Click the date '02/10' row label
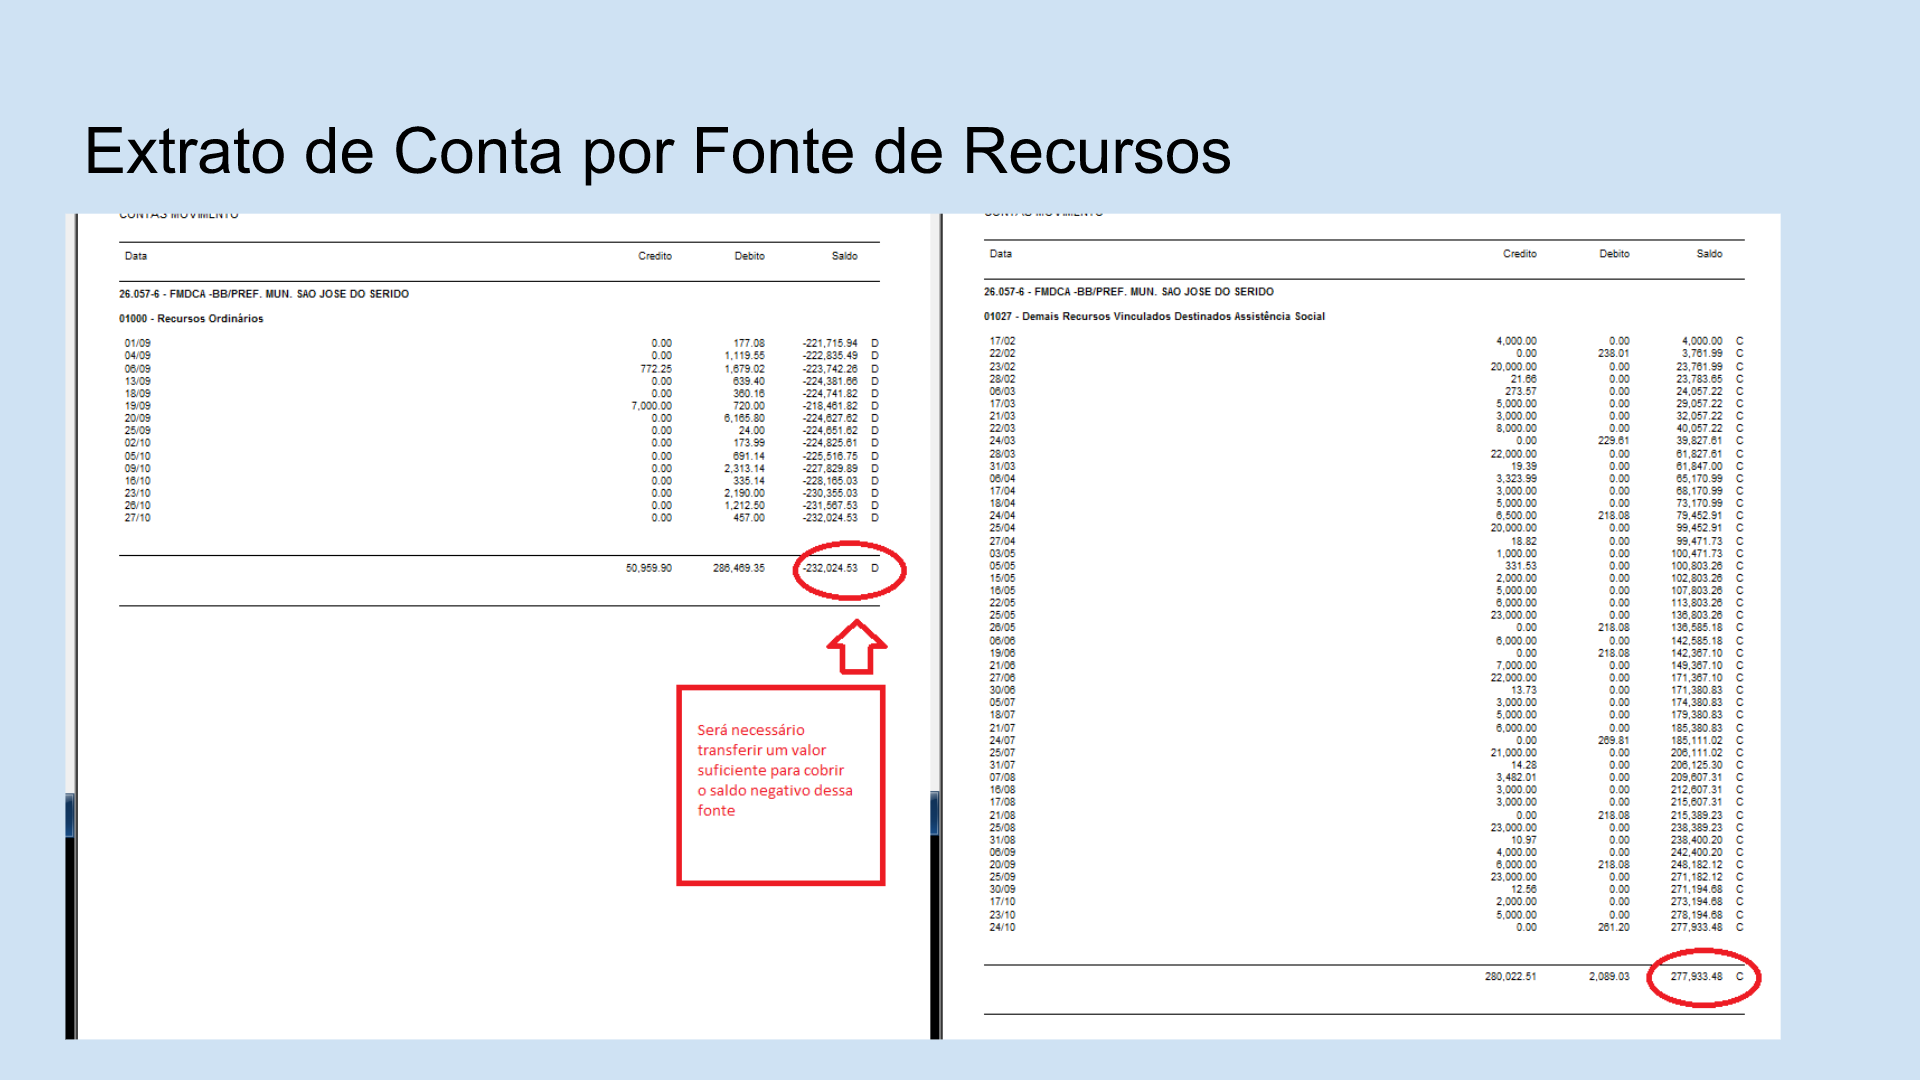Image resolution: width=1920 pixels, height=1080 pixels. coord(138,443)
